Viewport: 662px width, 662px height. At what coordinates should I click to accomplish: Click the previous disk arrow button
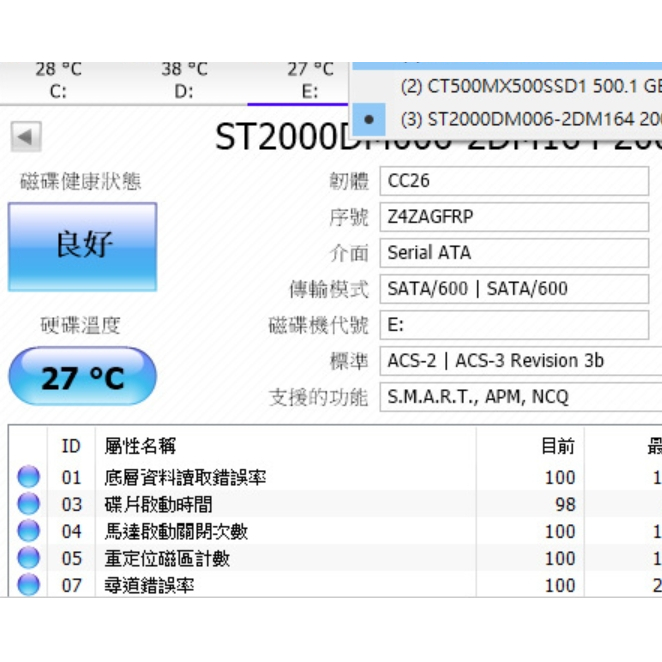click(x=26, y=136)
